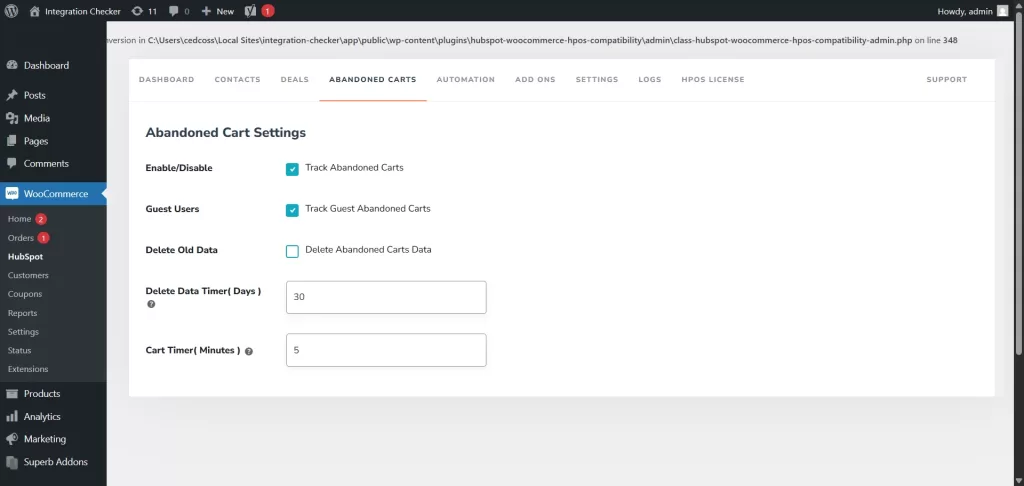Click the Dashboard gauge icon in sidebar
1024x486 pixels.
tap(11, 65)
